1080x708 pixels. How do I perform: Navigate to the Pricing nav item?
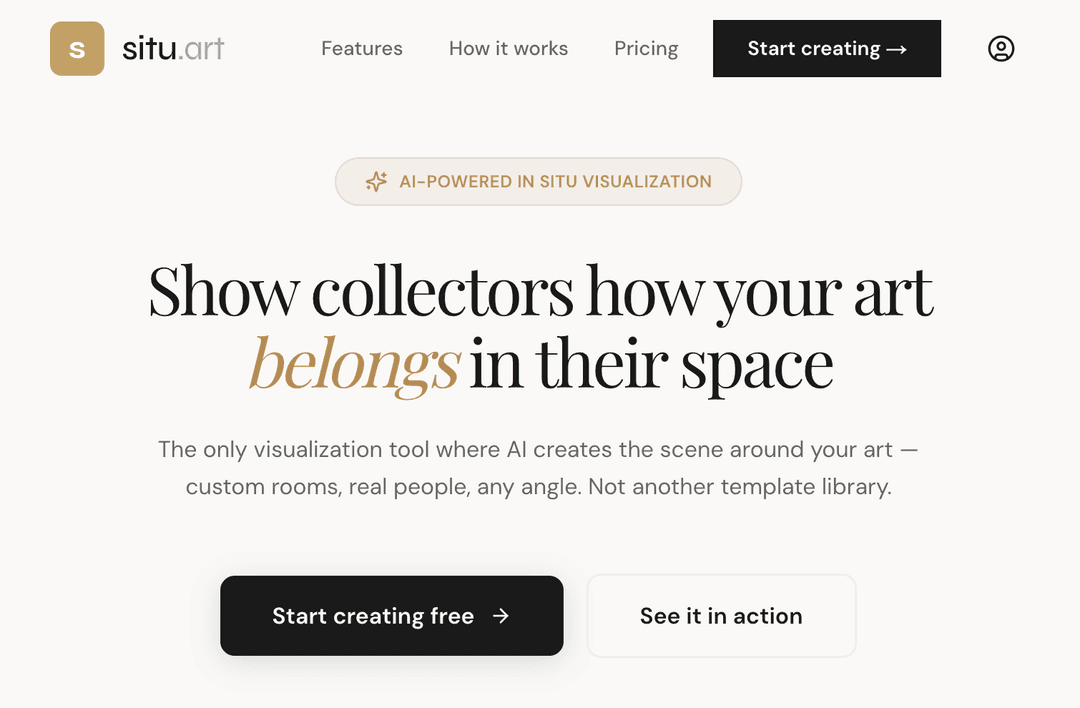pyautogui.click(x=646, y=49)
